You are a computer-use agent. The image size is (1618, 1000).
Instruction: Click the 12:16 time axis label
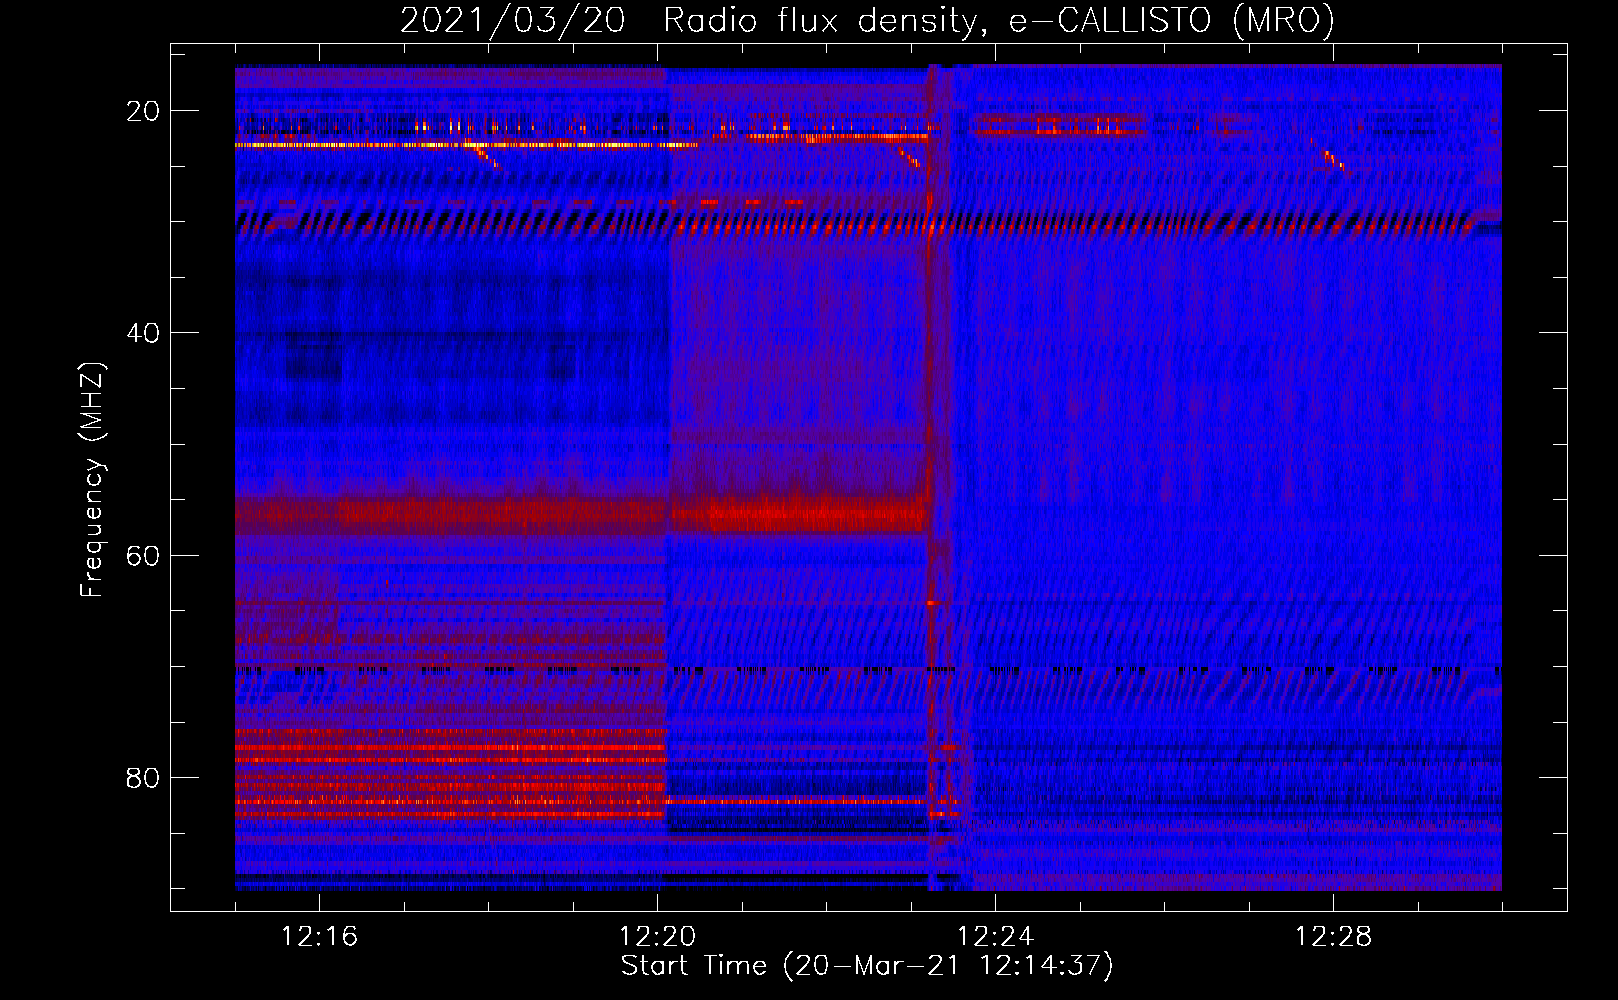(319, 937)
